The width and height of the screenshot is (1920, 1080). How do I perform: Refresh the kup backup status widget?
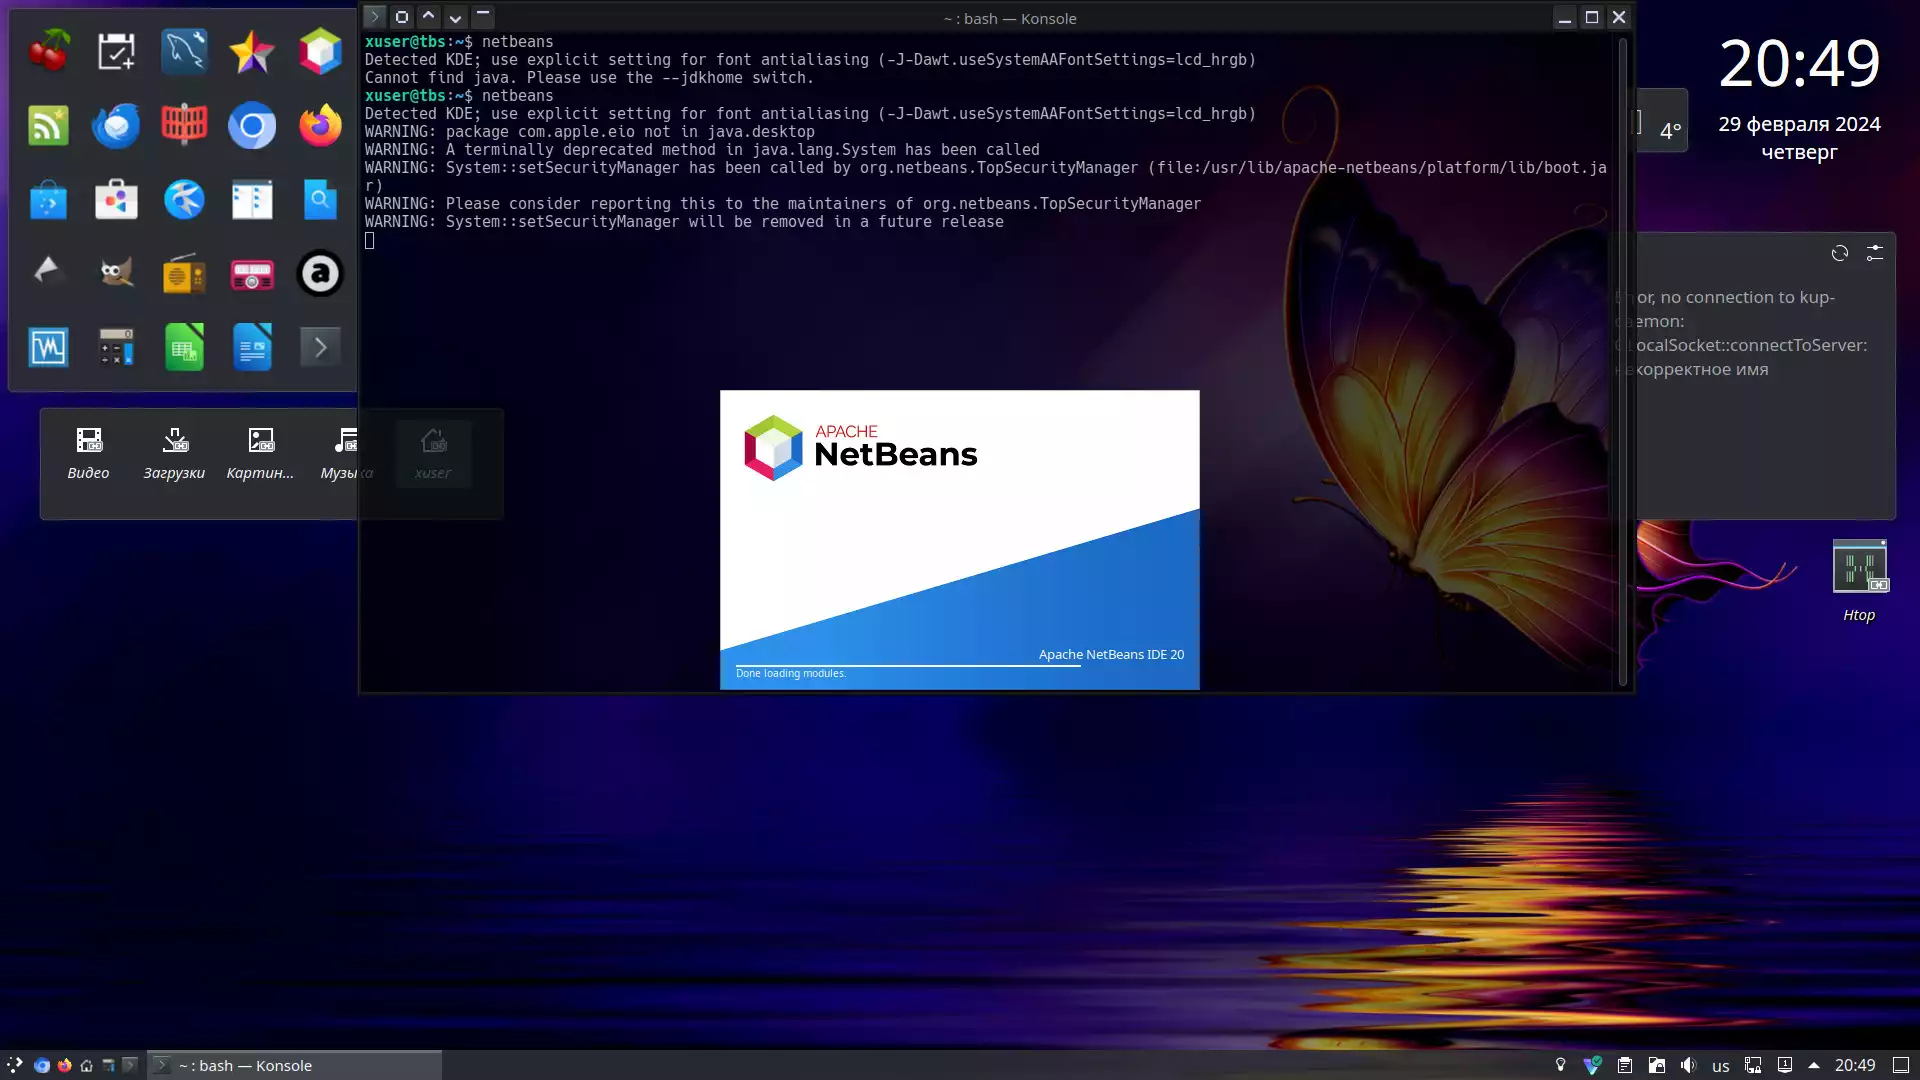pyautogui.click(x=1840, y=253)
